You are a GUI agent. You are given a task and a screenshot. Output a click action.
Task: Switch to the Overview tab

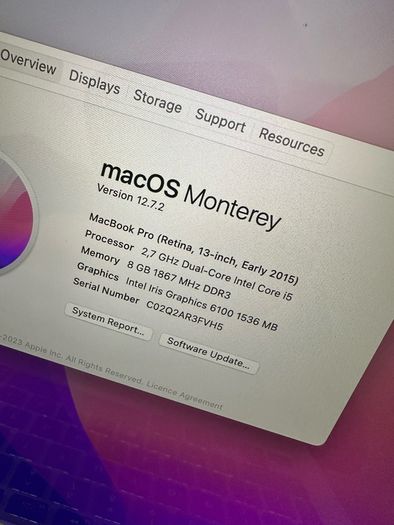pyautogui.click(x=28, y=62)
